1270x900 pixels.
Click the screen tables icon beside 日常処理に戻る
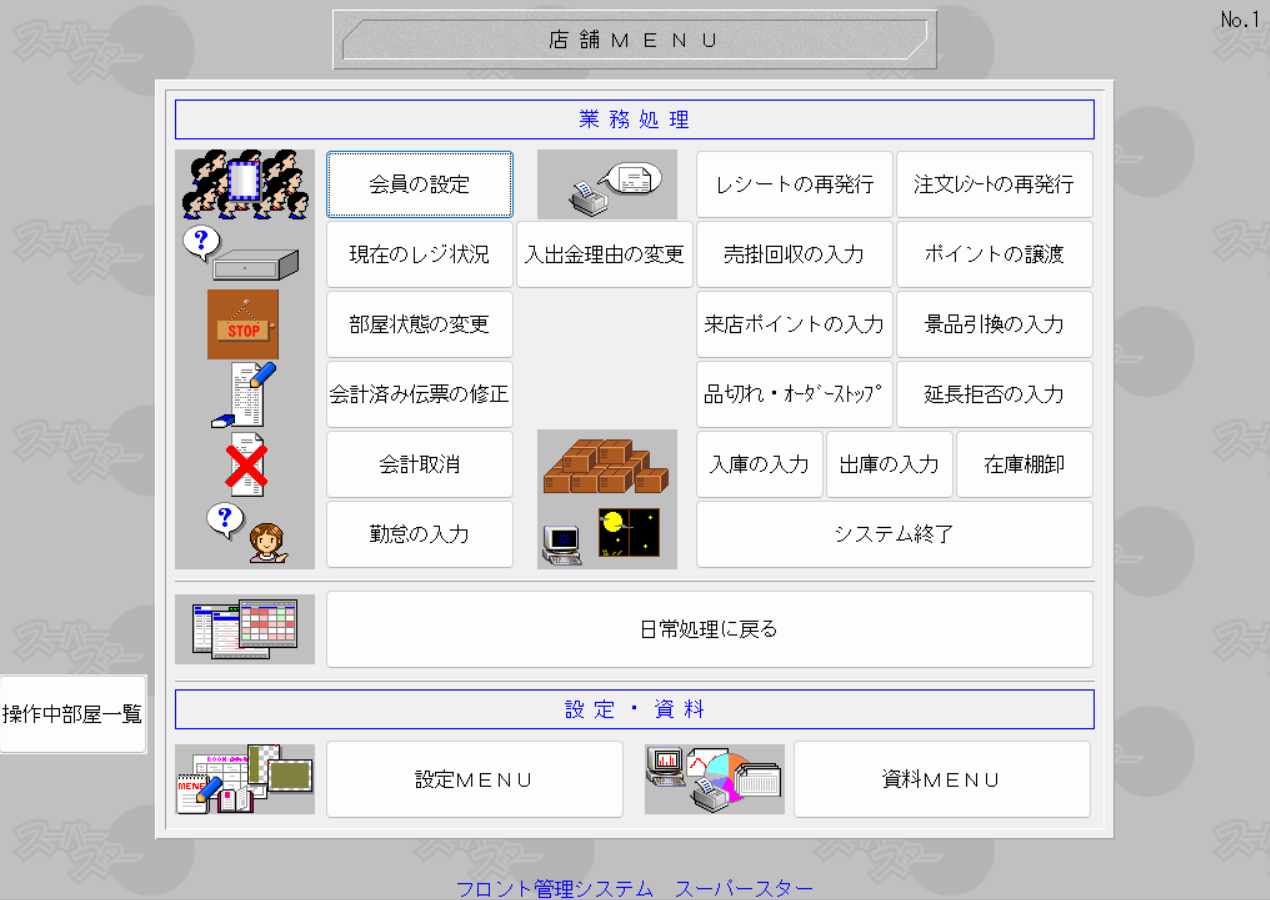(x=245, y=629)
